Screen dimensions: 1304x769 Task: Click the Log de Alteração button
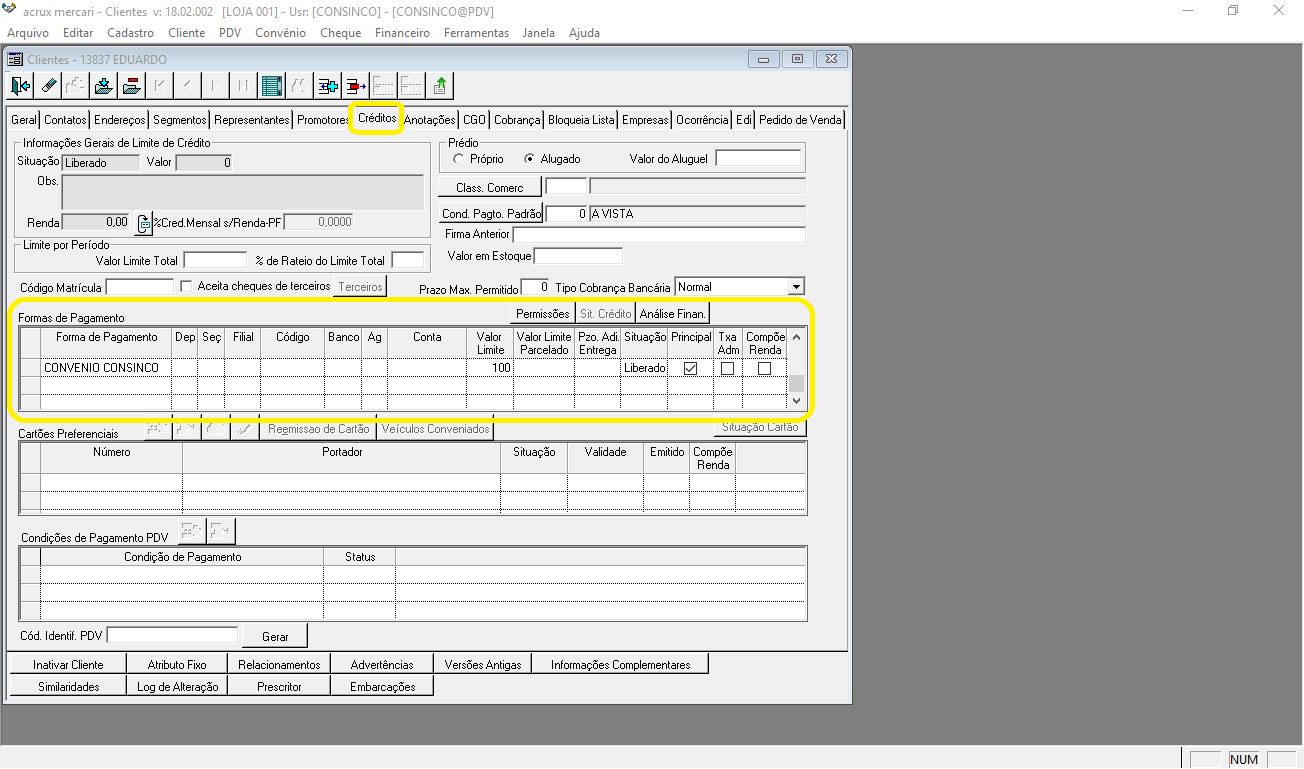(x=178, y=687)
